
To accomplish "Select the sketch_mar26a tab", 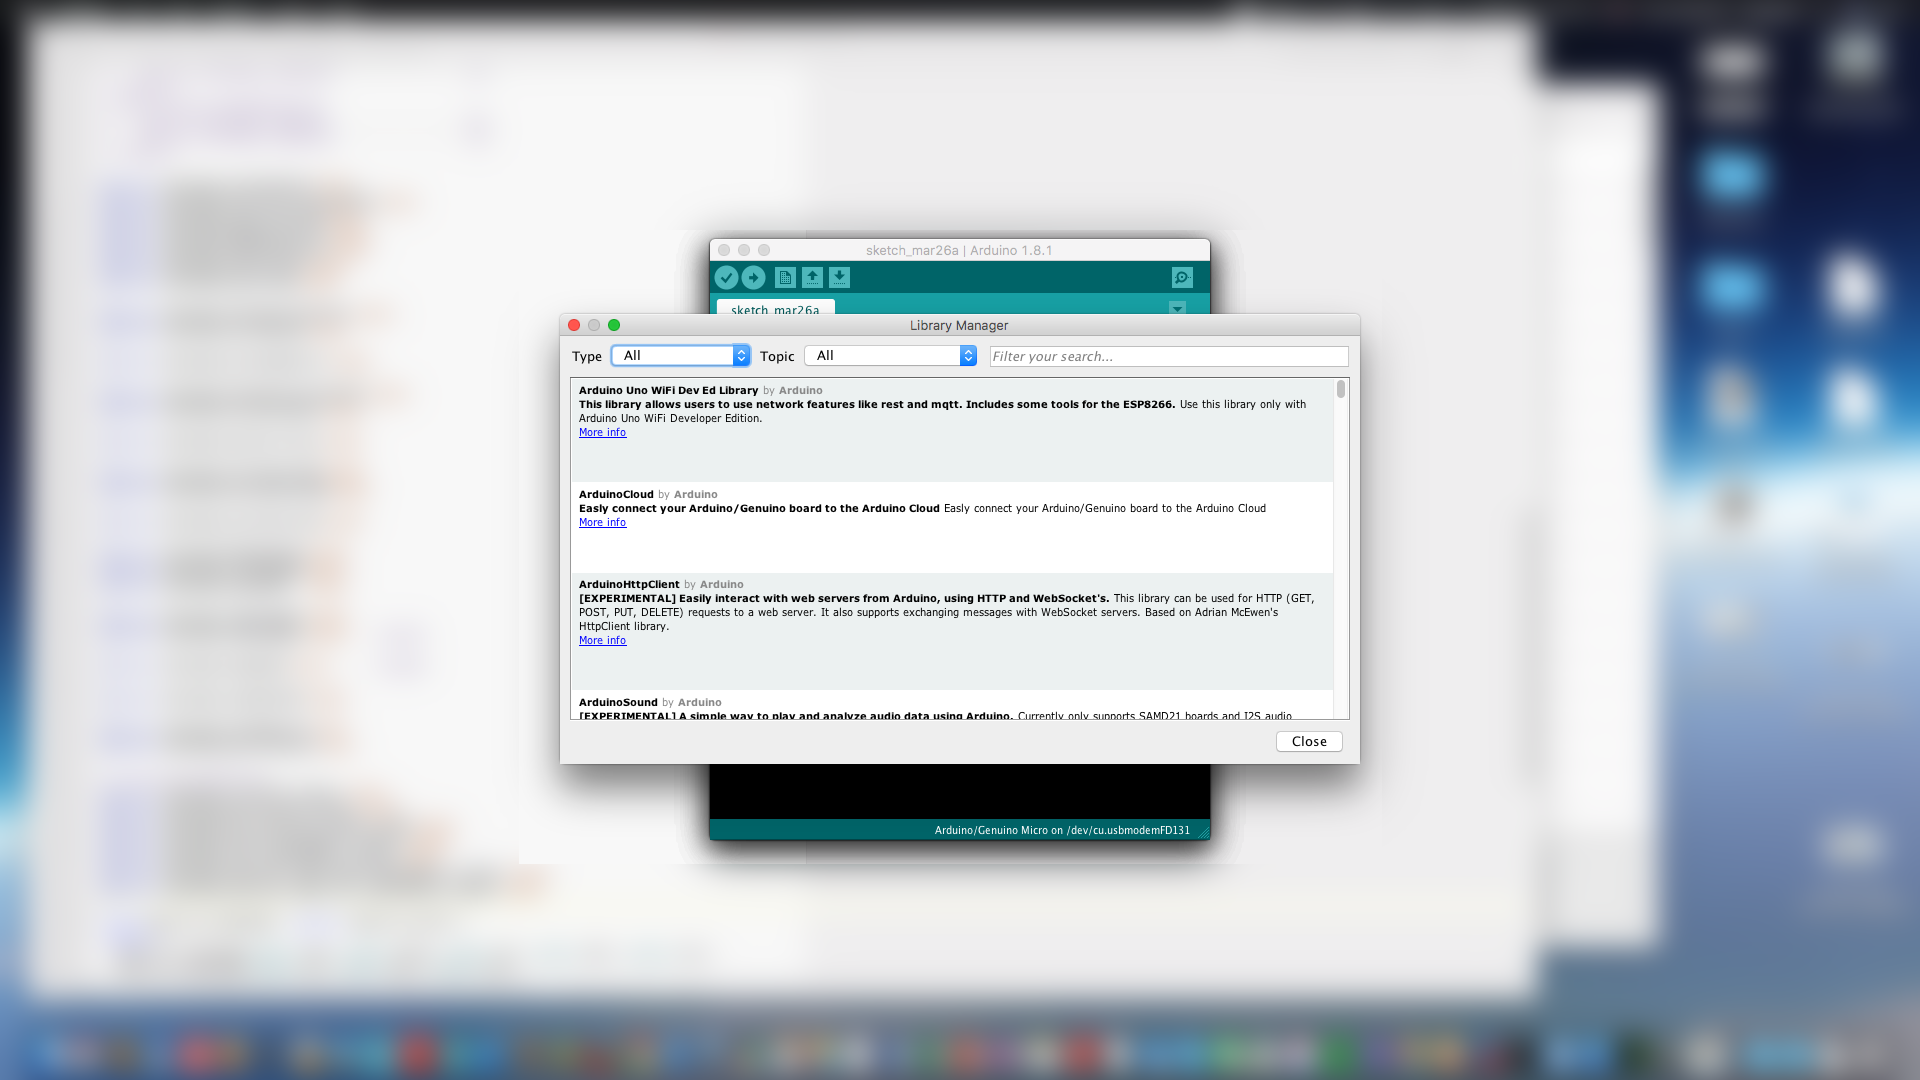I will (x=775, y=308).
